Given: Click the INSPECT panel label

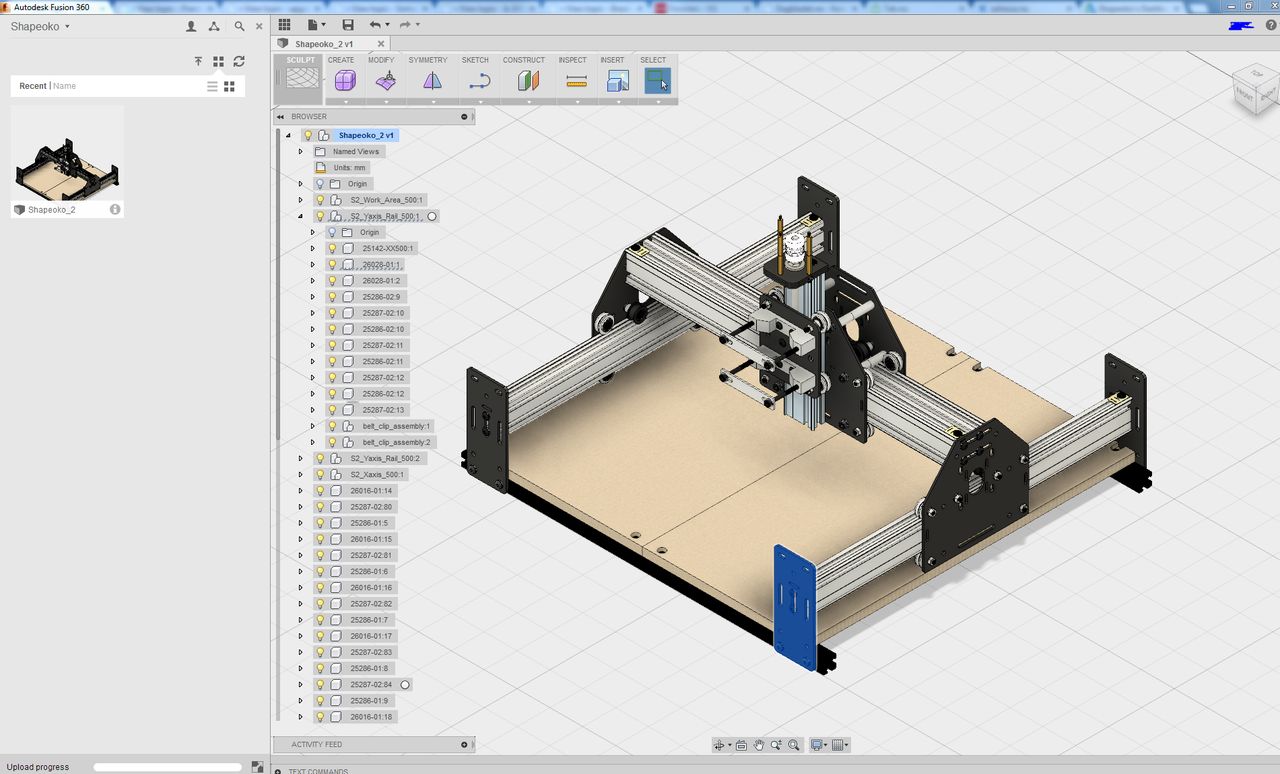Looking at the screenshot, I should 573,60.
